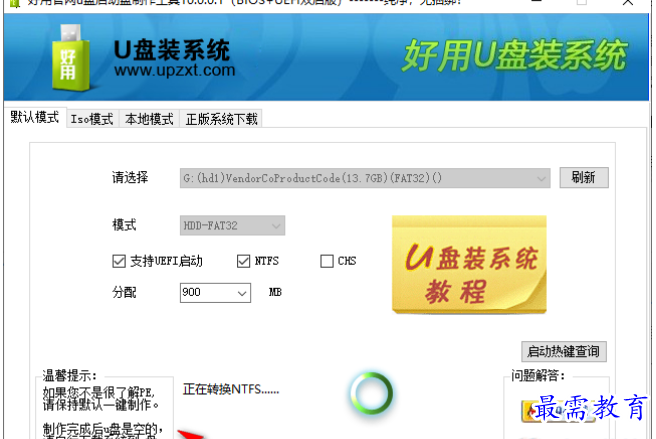Click the spinning progress ring indicator
The width and height of the screenshot is (656, 439).
click(x=372, y=393)
